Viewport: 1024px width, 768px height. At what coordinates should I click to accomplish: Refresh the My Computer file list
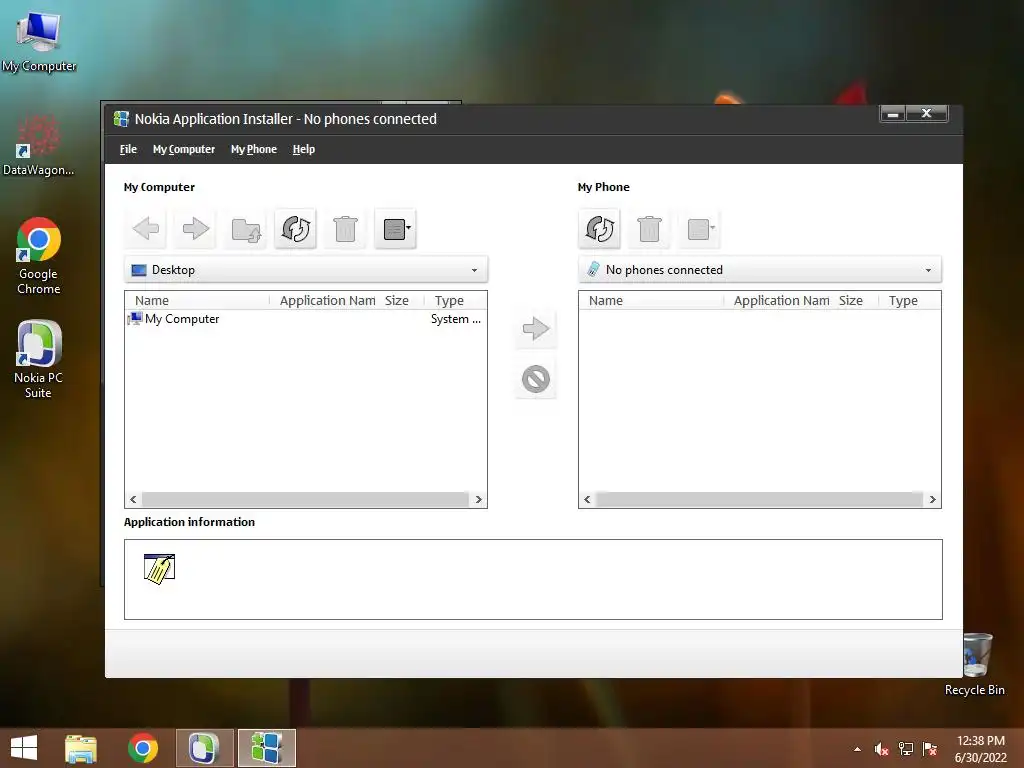pos(295,229)
